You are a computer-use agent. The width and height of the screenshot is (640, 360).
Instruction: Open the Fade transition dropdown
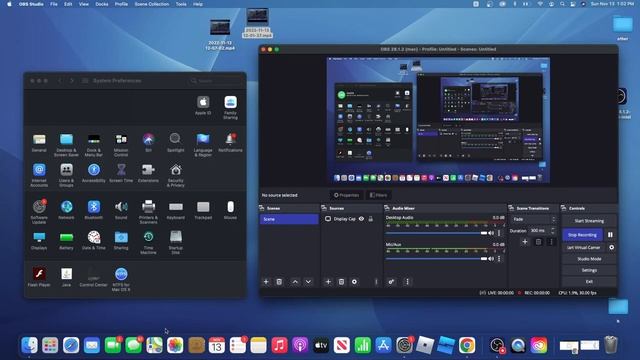pos(533,219)
